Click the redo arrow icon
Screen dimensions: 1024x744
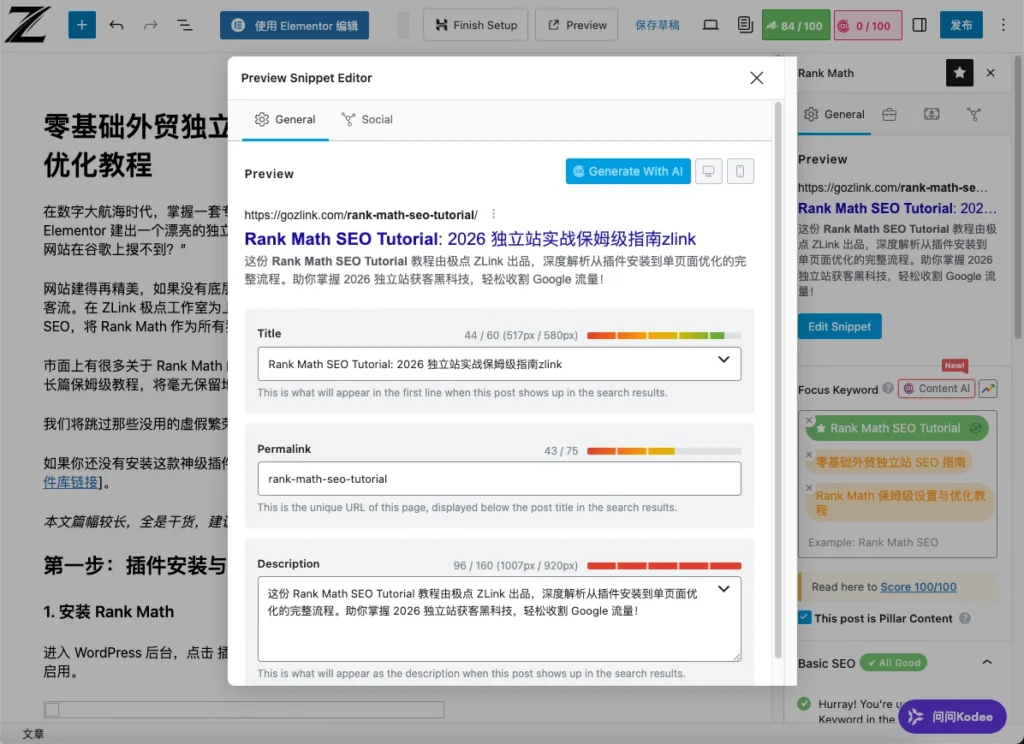151,25
